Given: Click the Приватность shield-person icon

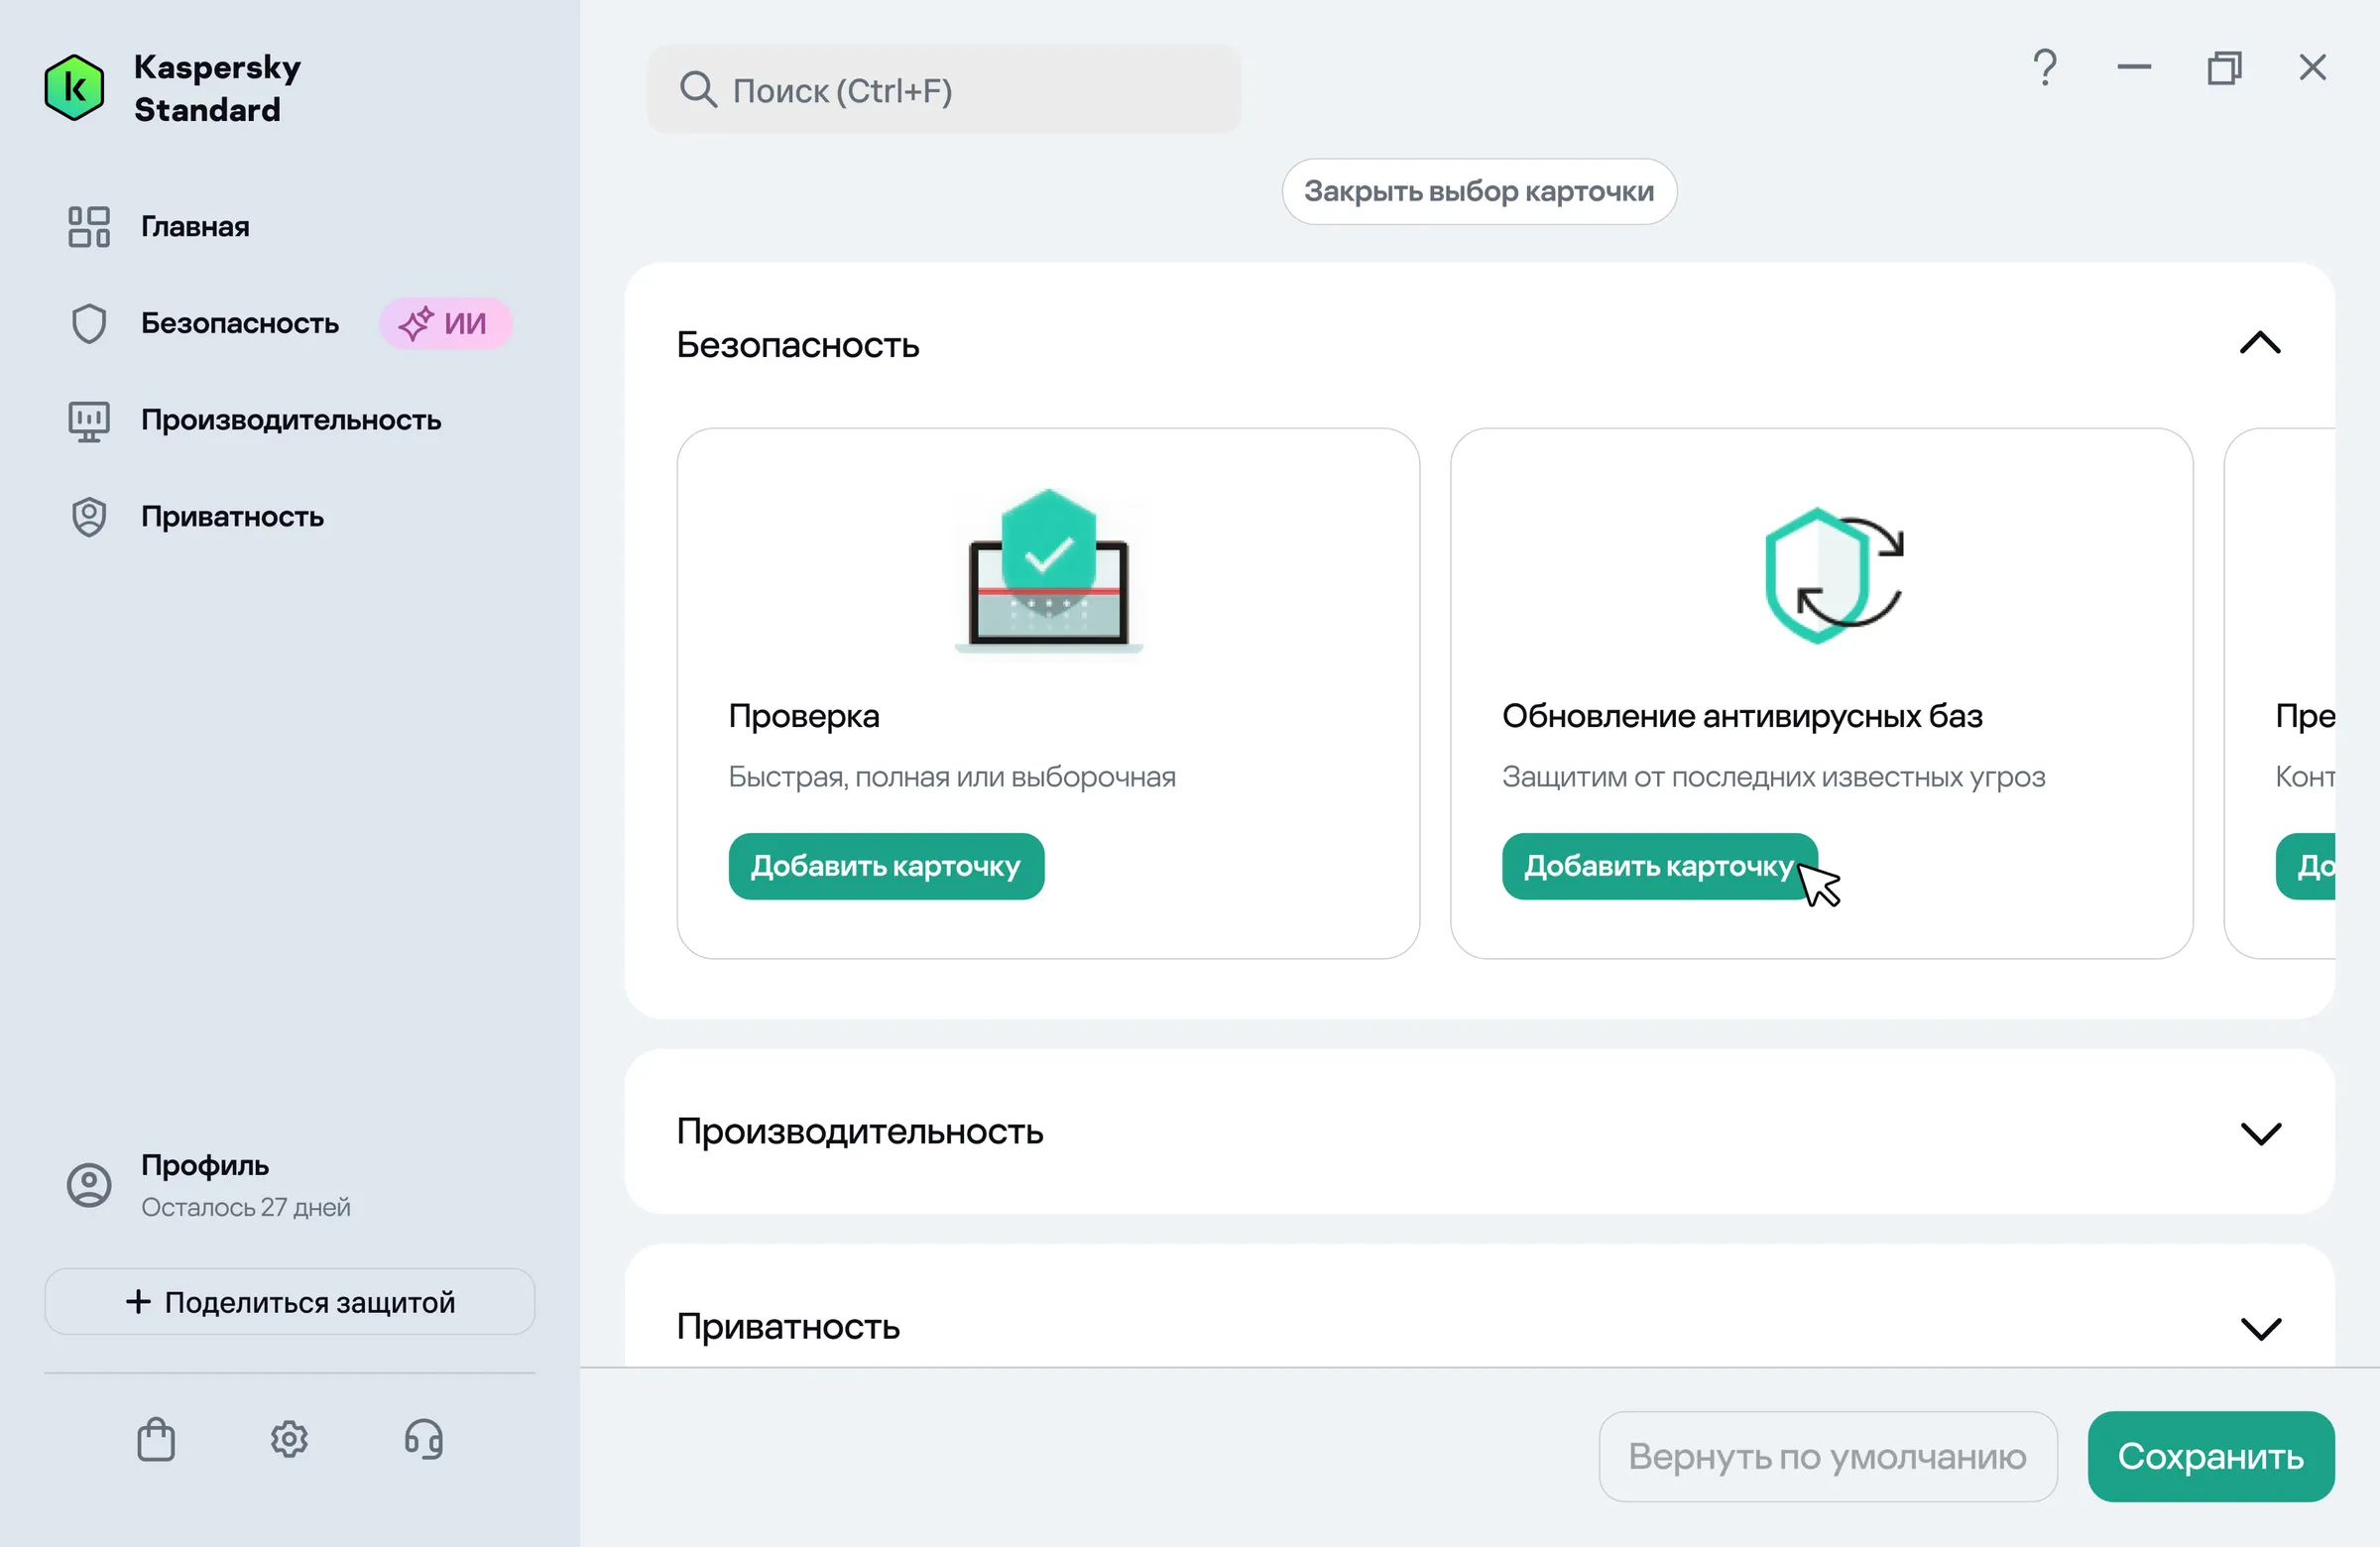Looking at the screenshot, I should tap(89, 517).
